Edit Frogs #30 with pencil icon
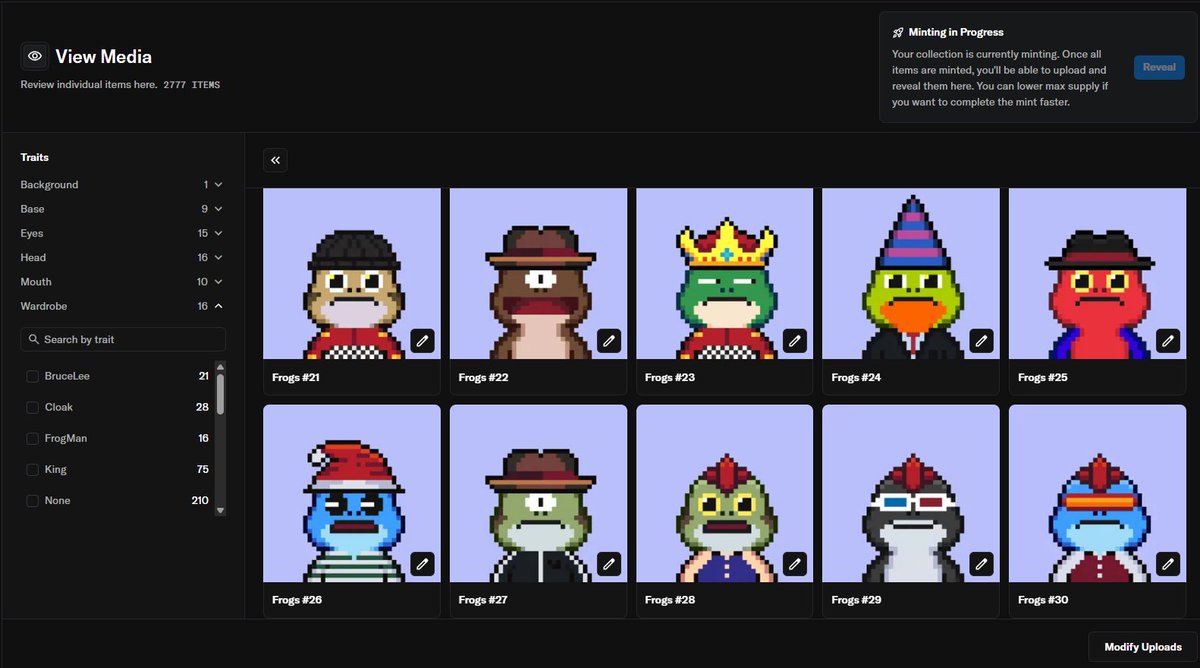1200x668 pixels. tap(1168, 563)
